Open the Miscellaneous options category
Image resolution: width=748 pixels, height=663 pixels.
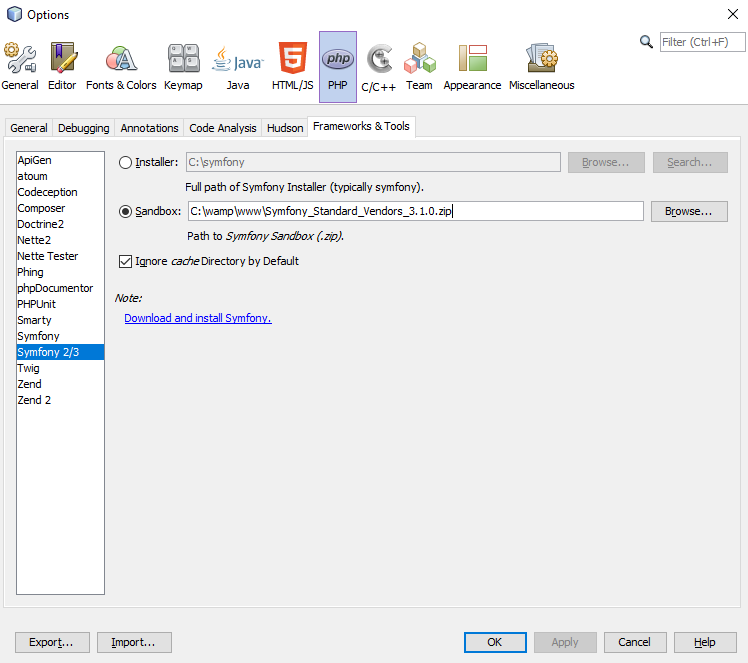pyautogui.click(x=541, y=67)
